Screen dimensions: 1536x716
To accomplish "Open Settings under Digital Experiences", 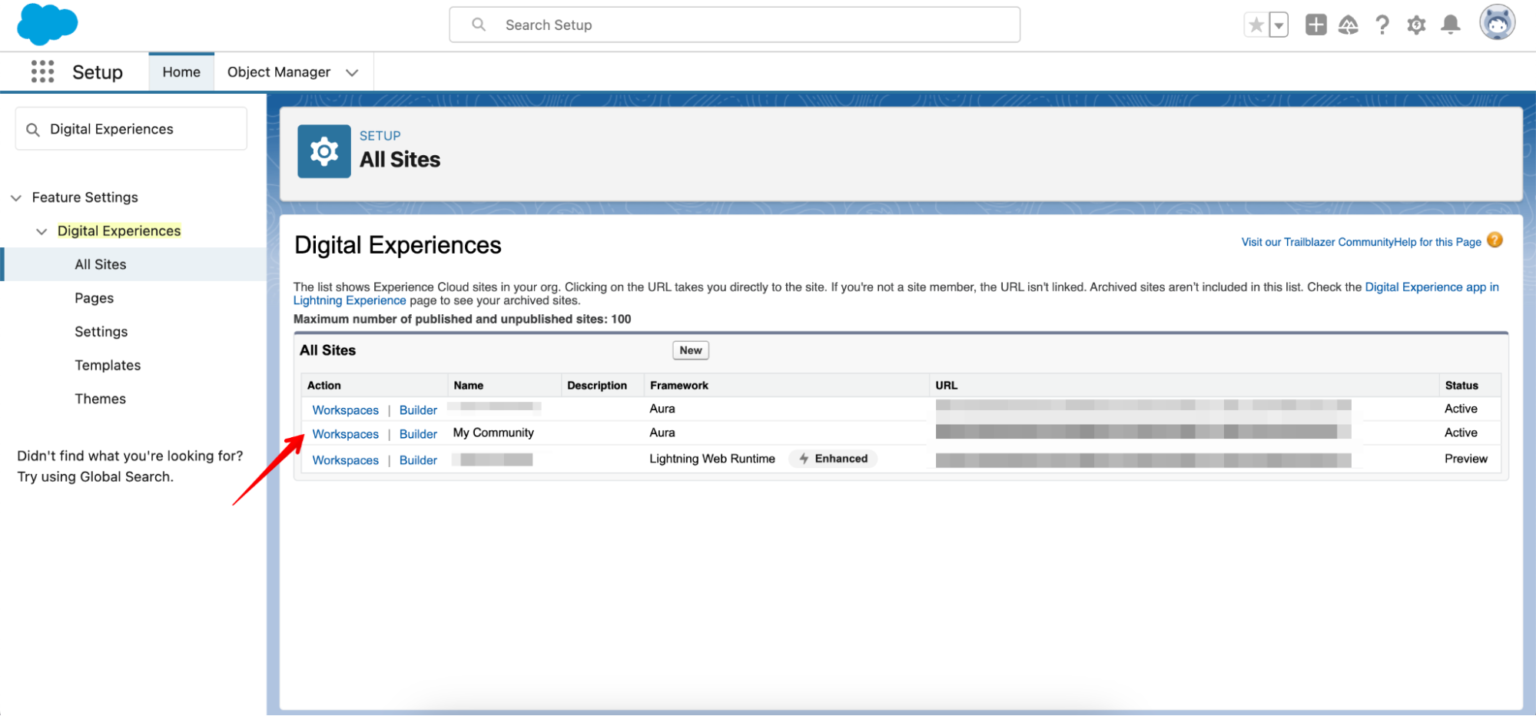I will (101, 331).
